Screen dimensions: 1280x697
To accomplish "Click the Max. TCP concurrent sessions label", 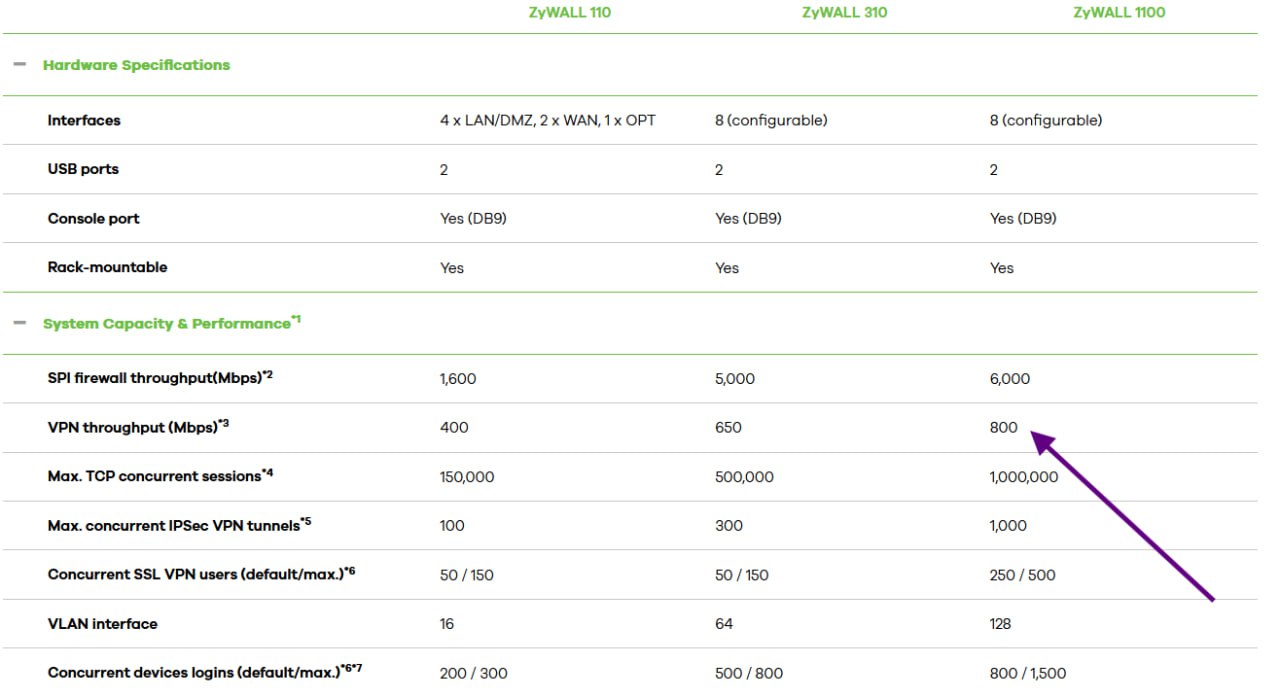I will [160, 476].
